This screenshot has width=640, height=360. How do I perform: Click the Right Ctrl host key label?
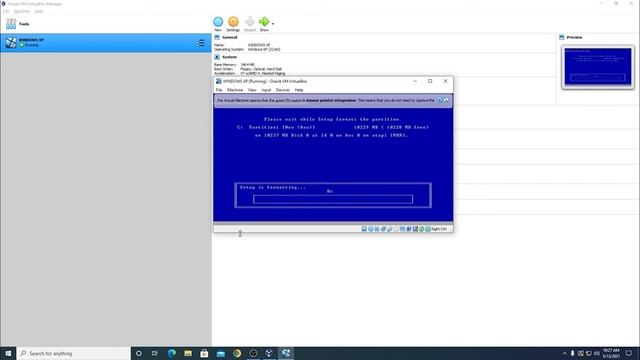pos(439,229)
